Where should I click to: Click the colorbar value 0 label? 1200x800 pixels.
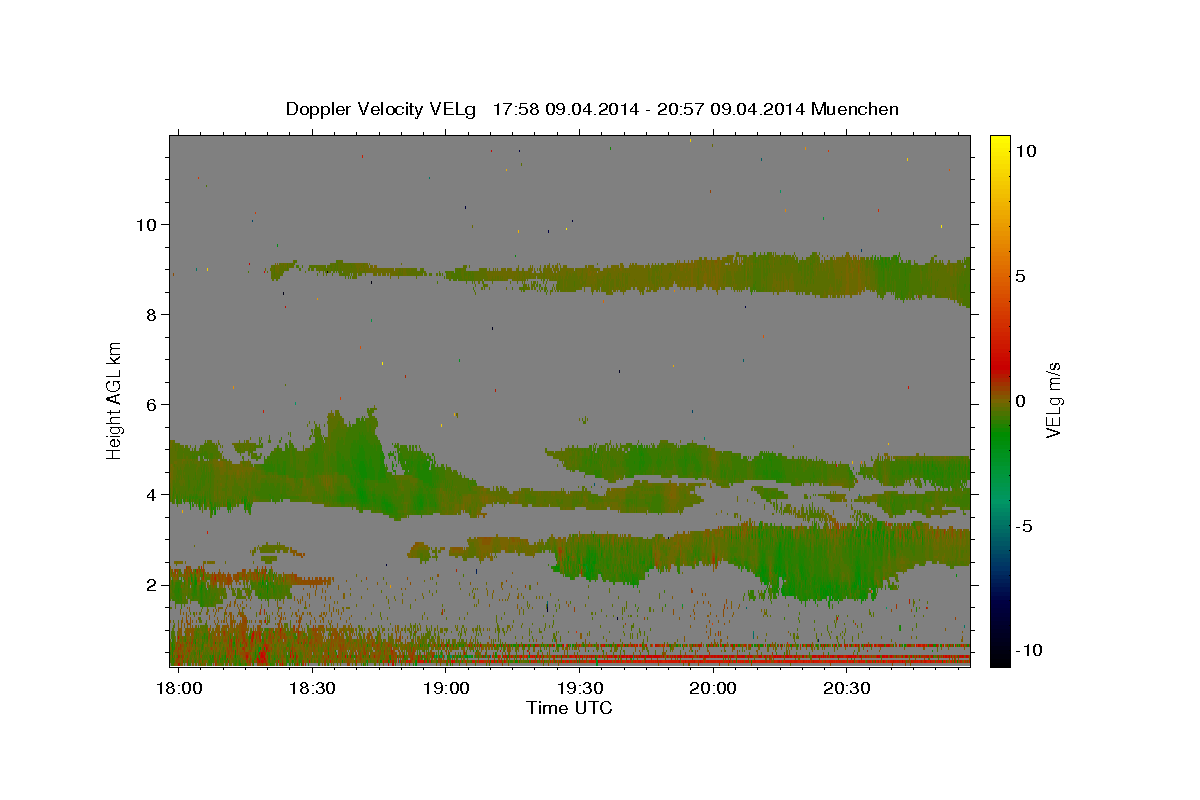click(1020, 401)
